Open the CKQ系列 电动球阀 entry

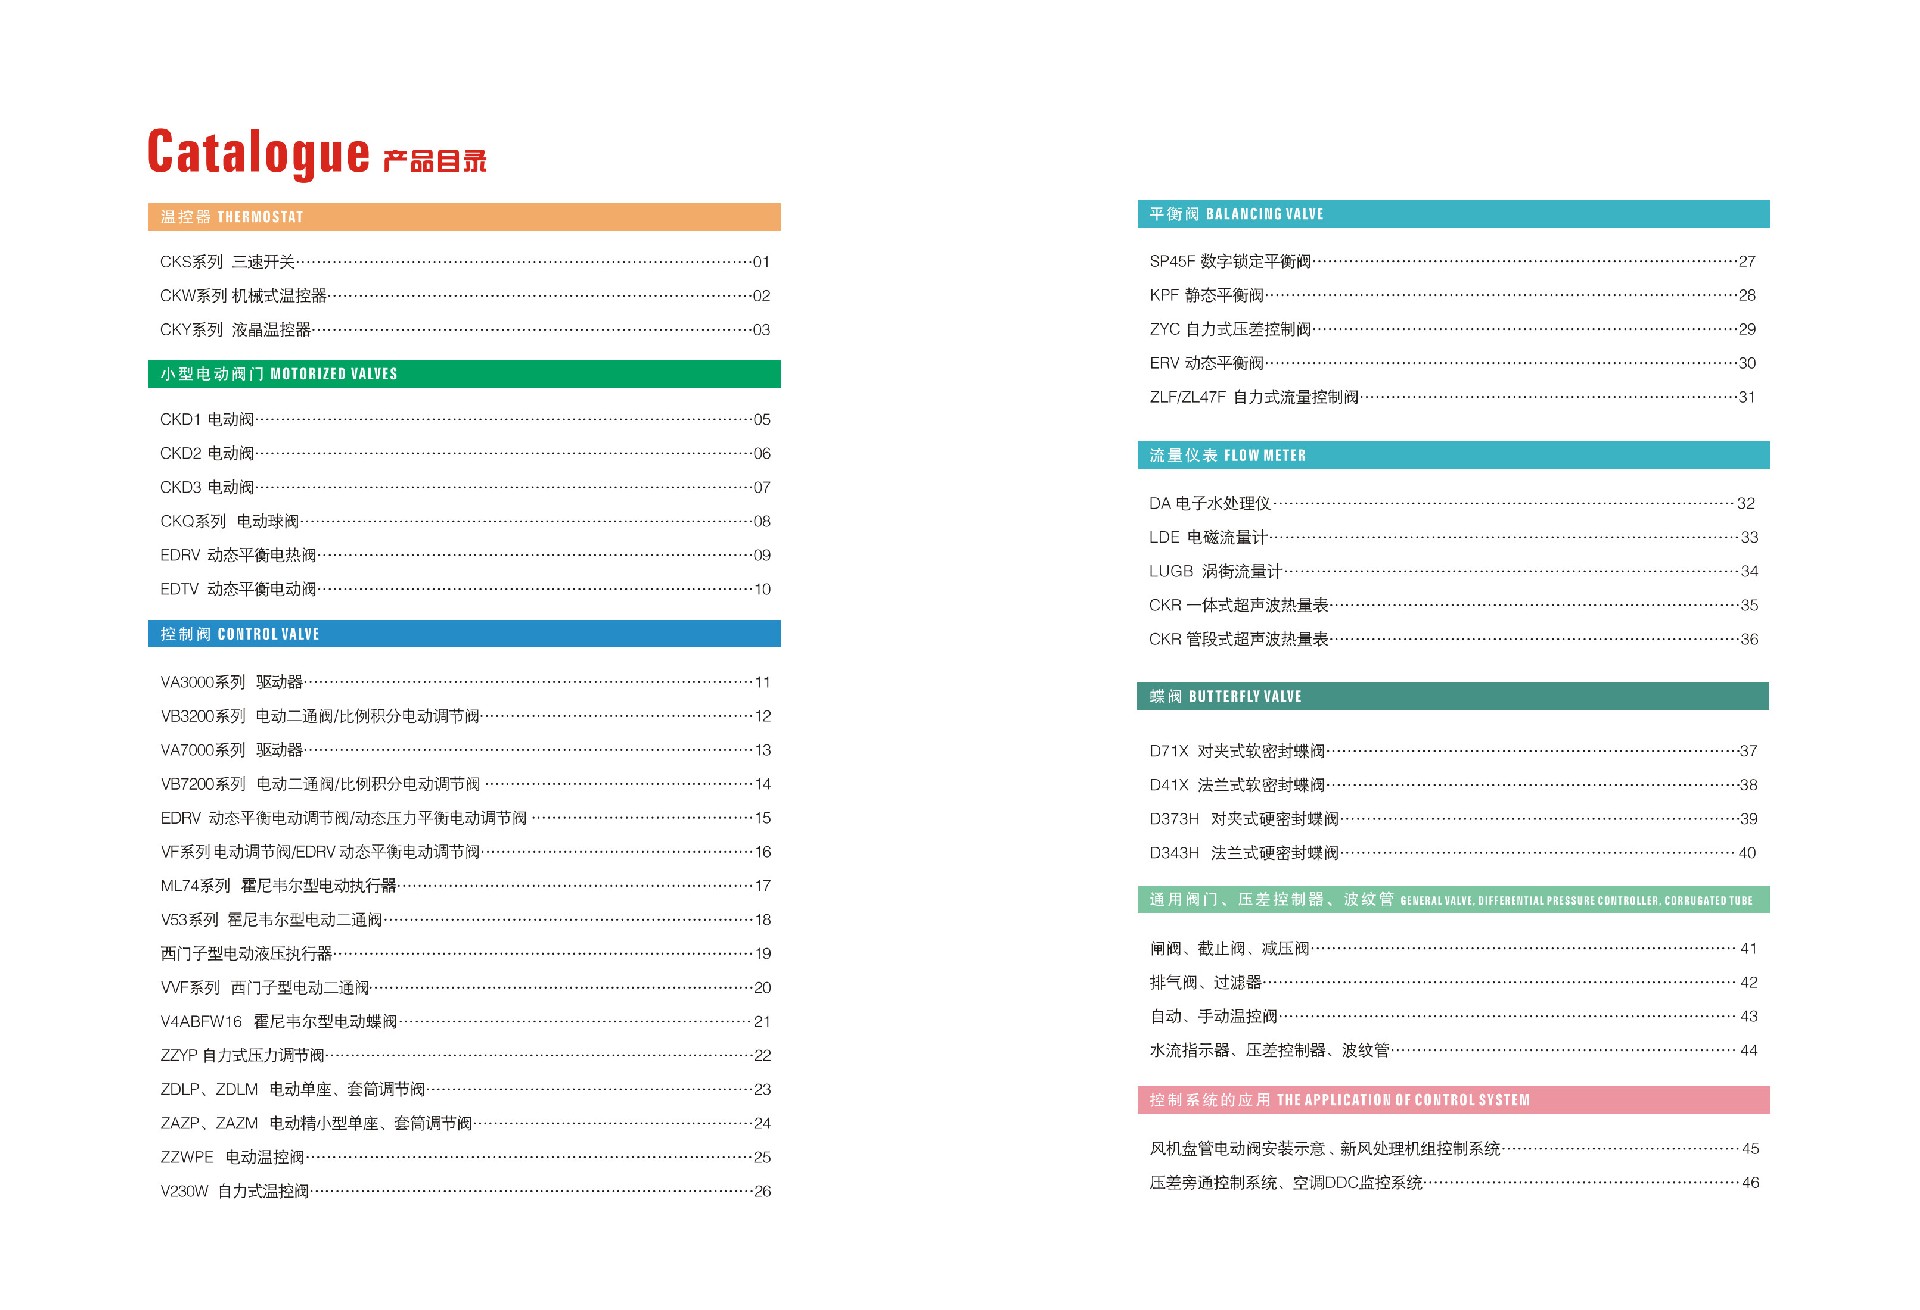coord(230,521)
